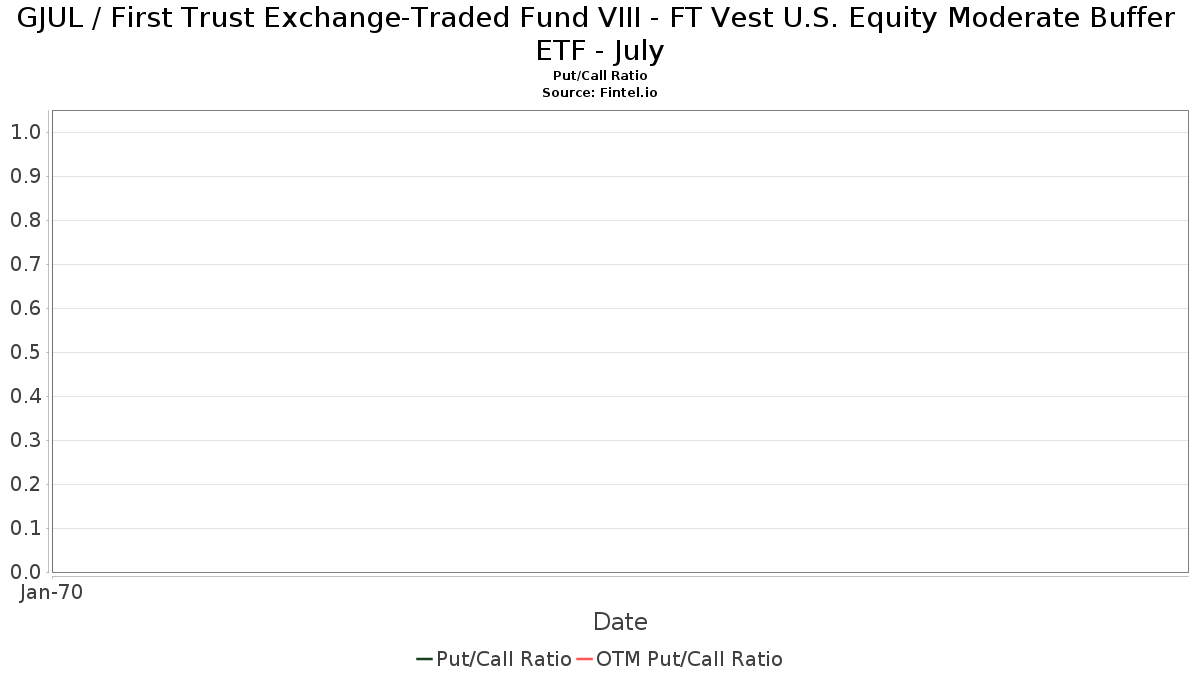
Task: Click the 0.7 y-axis tick label
Action: tap(25, 264)
